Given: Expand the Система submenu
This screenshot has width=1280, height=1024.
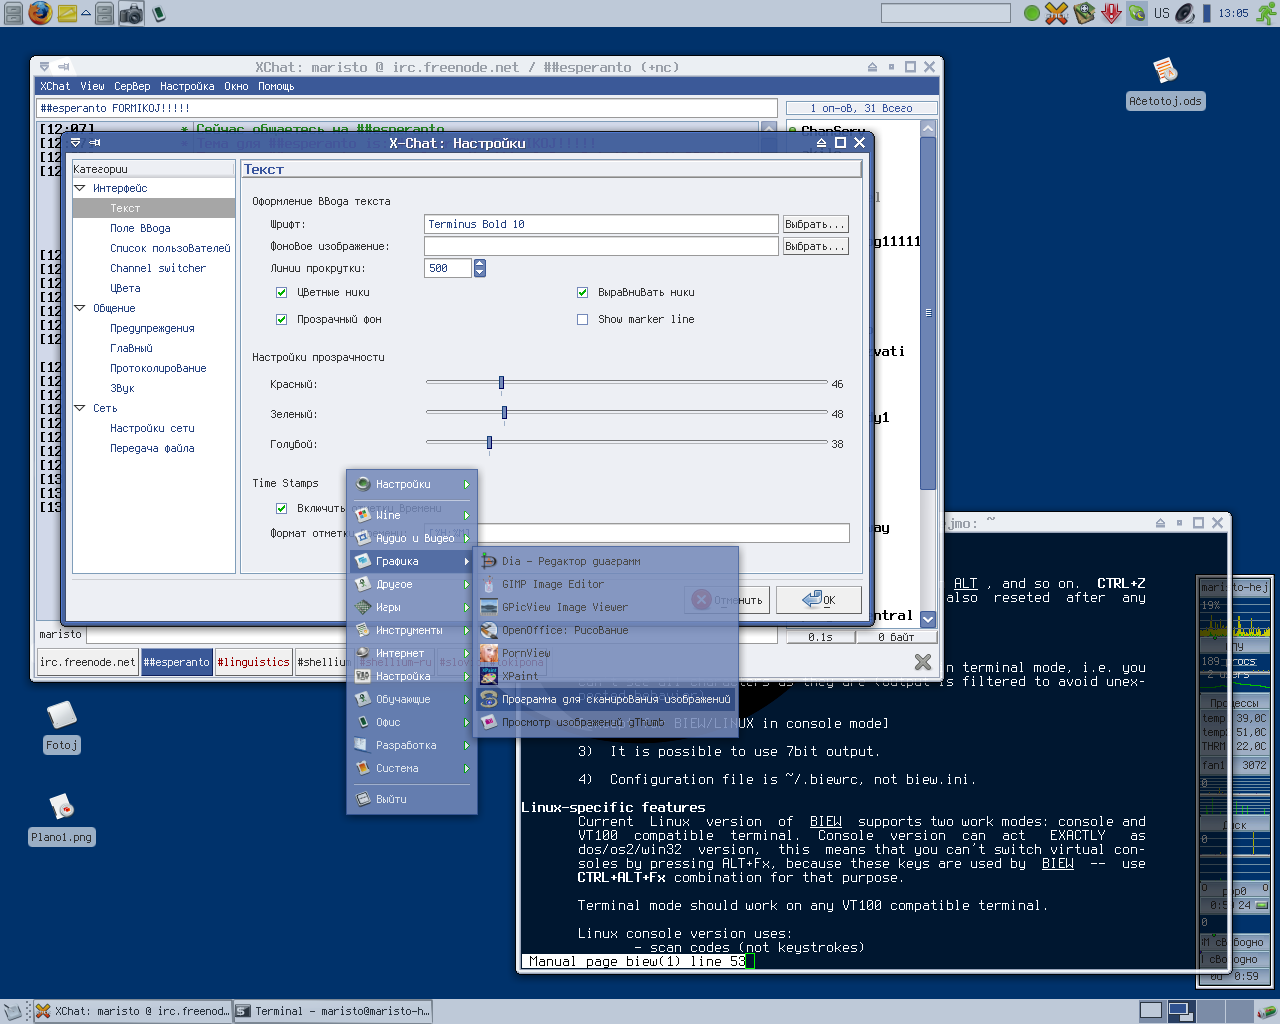Looking at the screenshot, I should coord(412,768).
